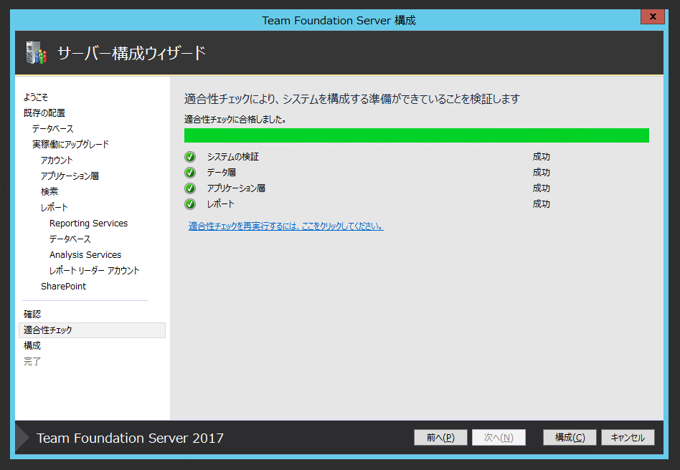The image size is (680, 470).
Task: Start configuration with 構成(C) button
Action: (569, 437)
